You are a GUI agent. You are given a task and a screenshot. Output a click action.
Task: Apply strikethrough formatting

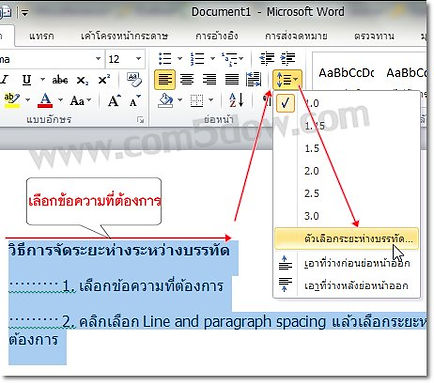[60, 80]
